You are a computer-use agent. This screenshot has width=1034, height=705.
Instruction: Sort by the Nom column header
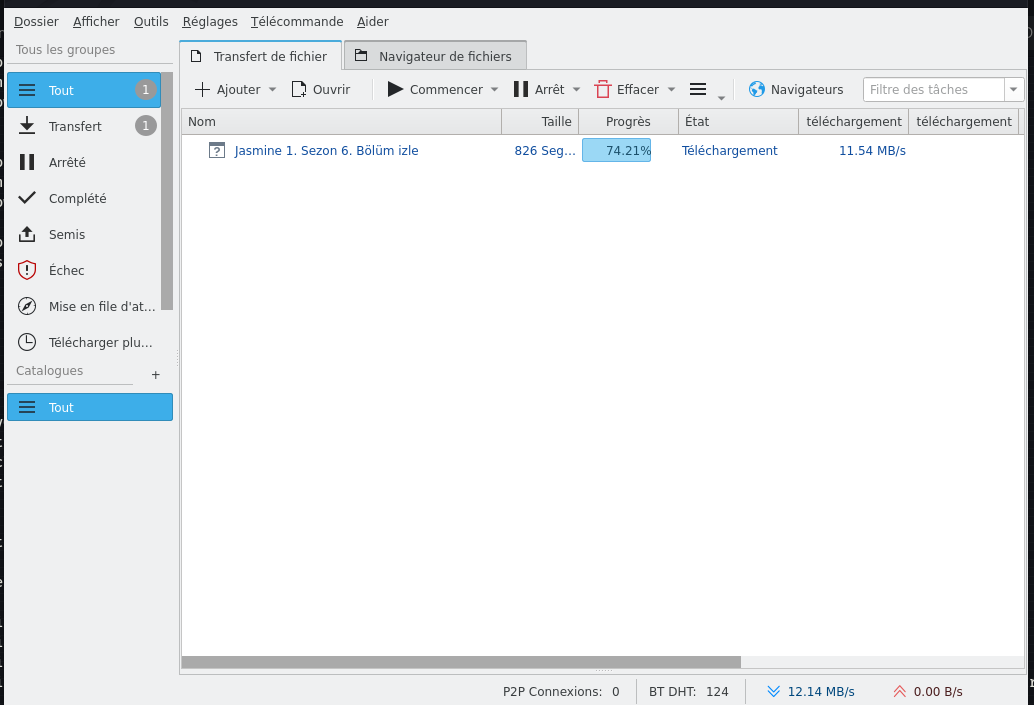click(342, 121)
